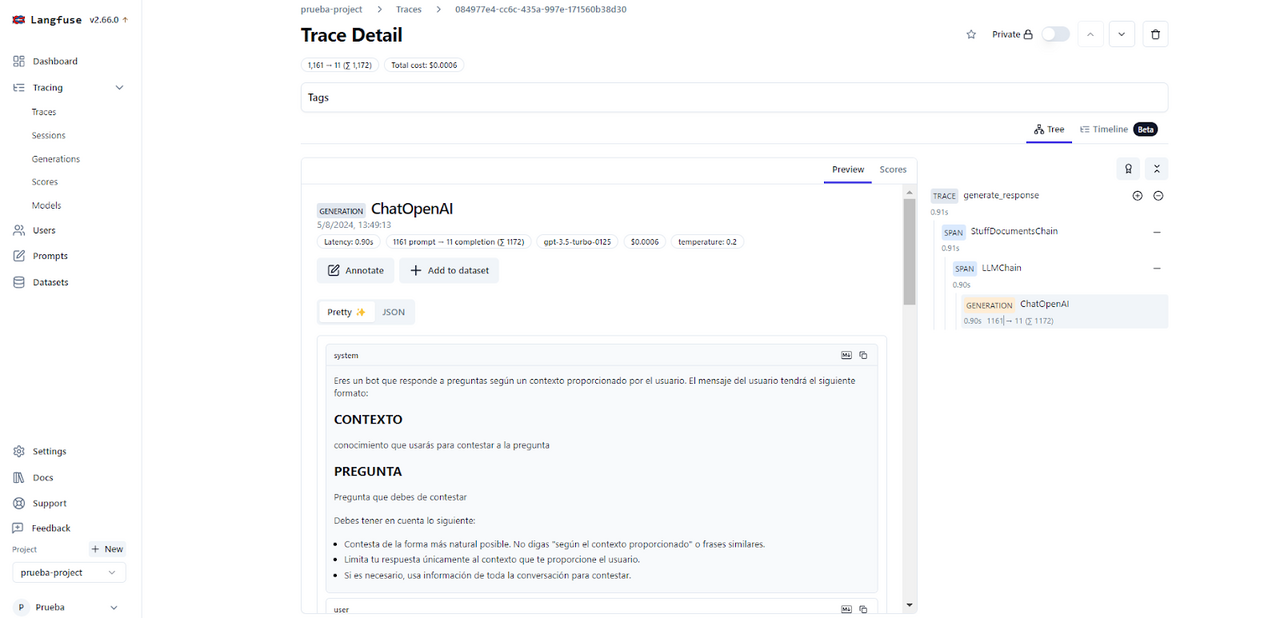
Task: Delete the trace via the trash icon
Action: [1155, 34]
